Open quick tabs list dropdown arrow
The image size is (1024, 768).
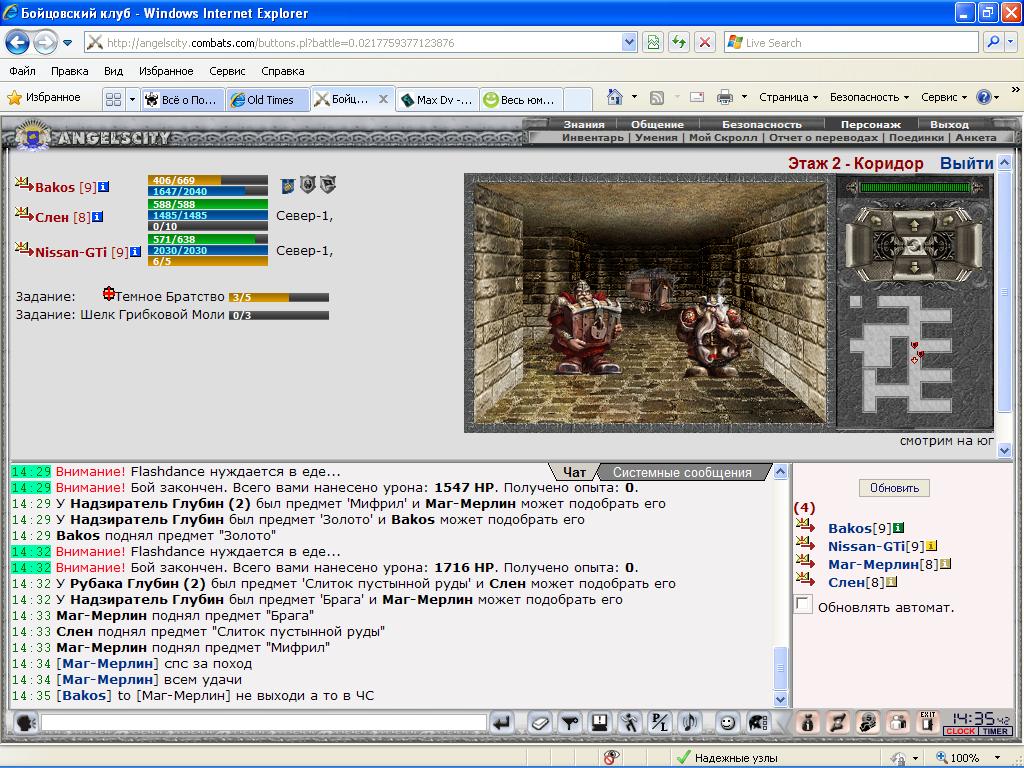coord(132,99)
